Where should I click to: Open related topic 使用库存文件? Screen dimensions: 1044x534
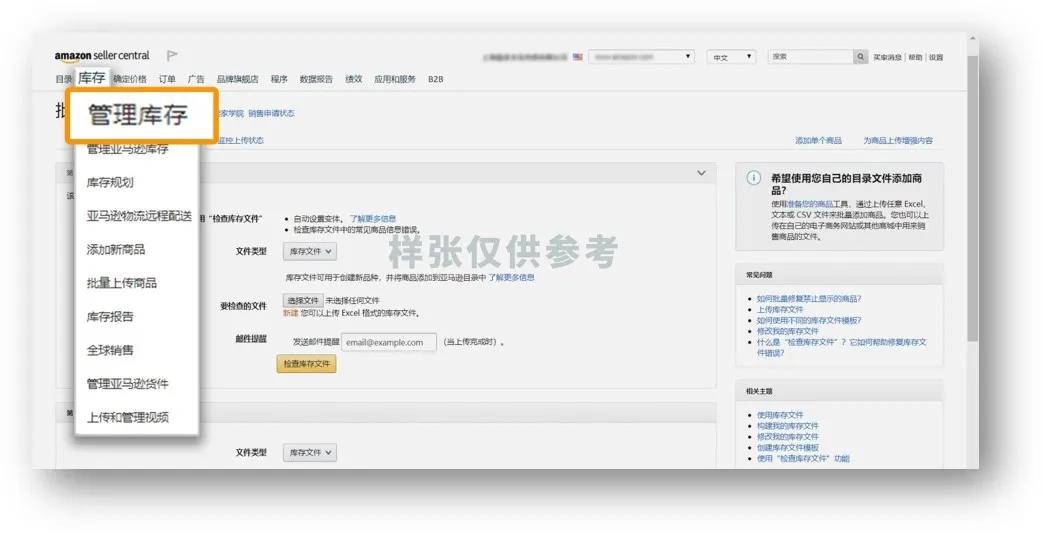click(x=780, y=415)
